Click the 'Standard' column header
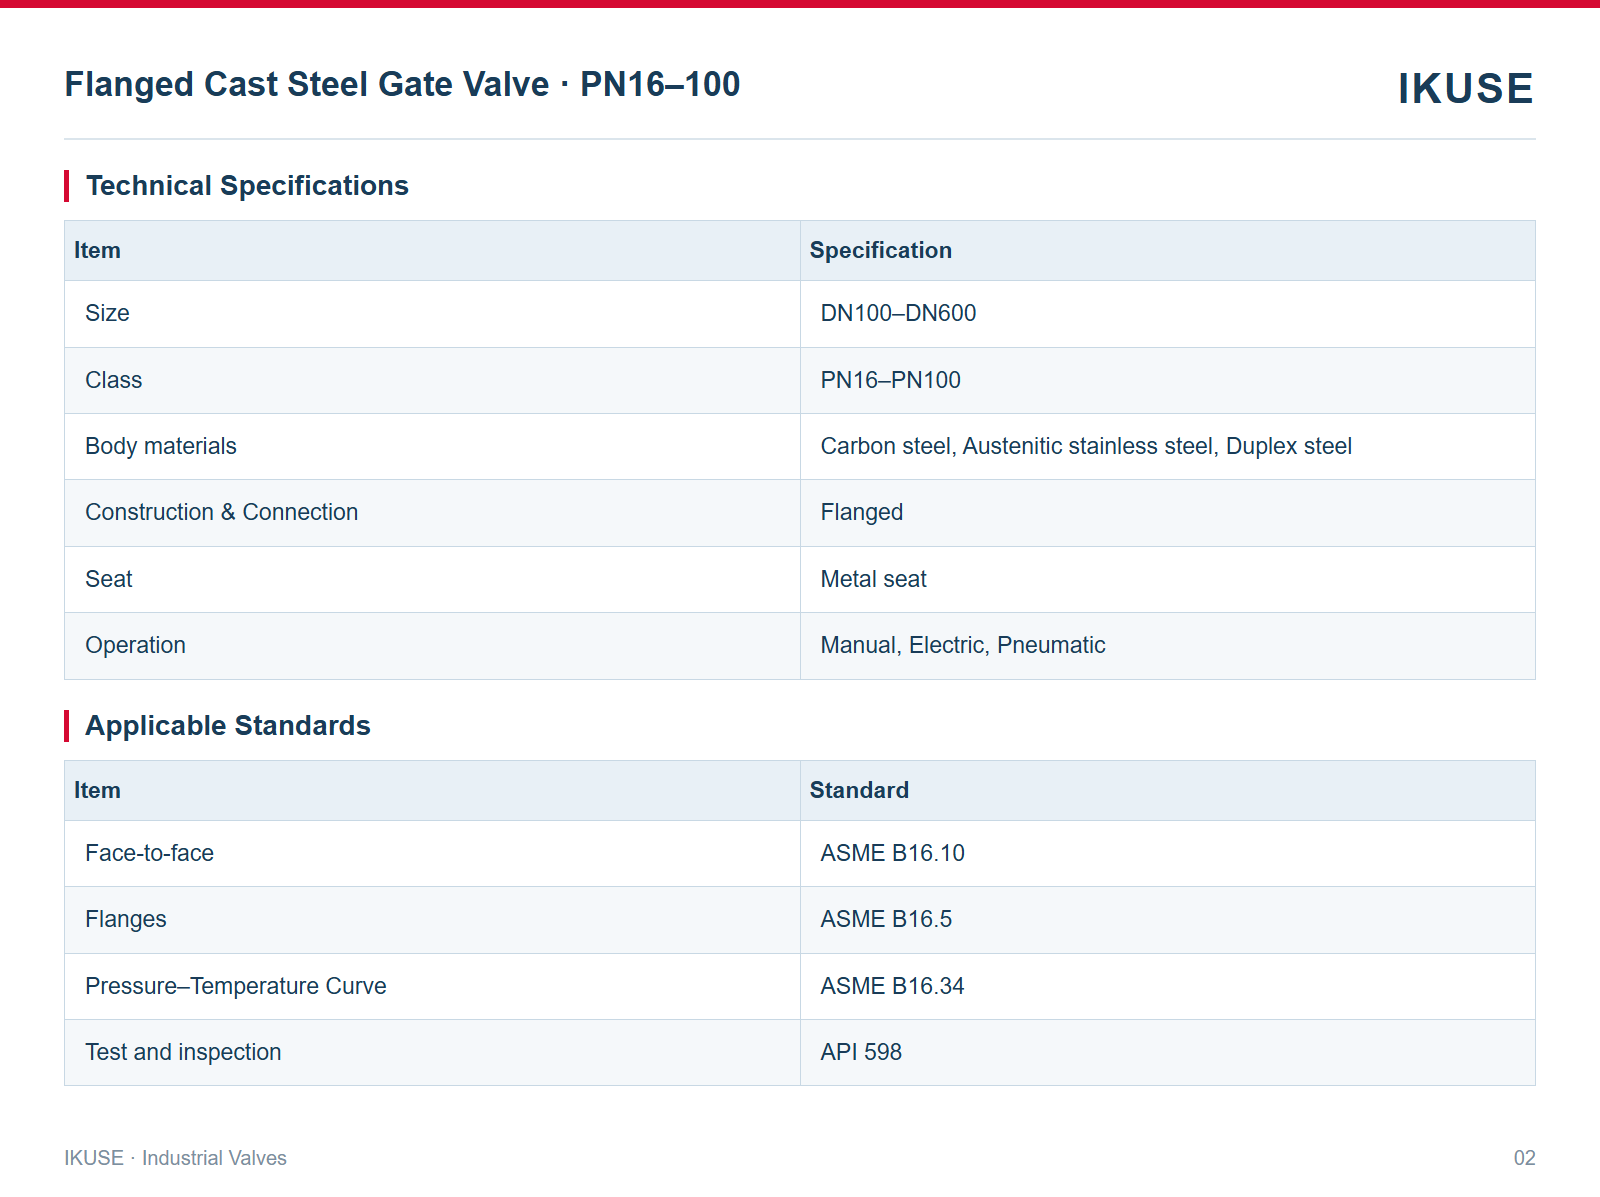1600x1197 pixels. click(859, 790)
